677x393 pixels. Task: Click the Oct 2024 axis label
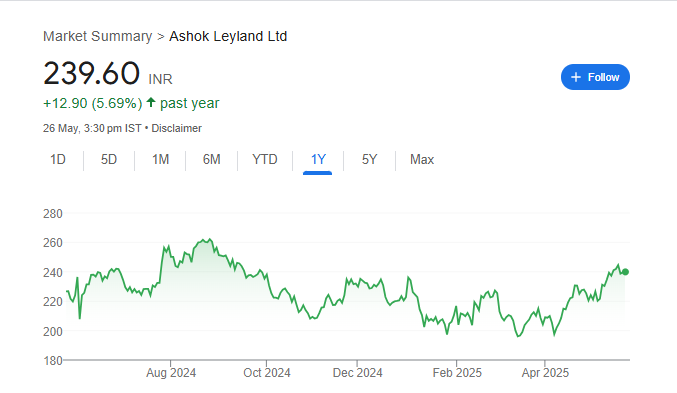[267, 373]
